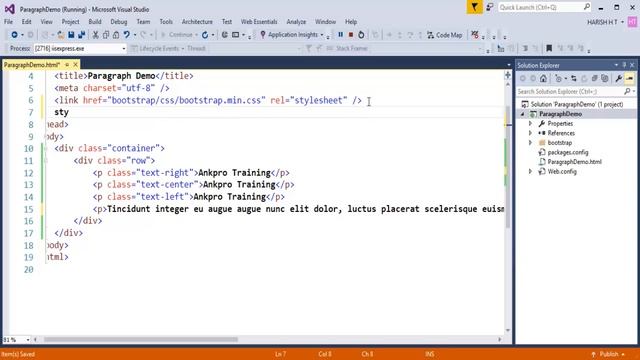
Task: Open the Edit menu
Action: point(27,22)
